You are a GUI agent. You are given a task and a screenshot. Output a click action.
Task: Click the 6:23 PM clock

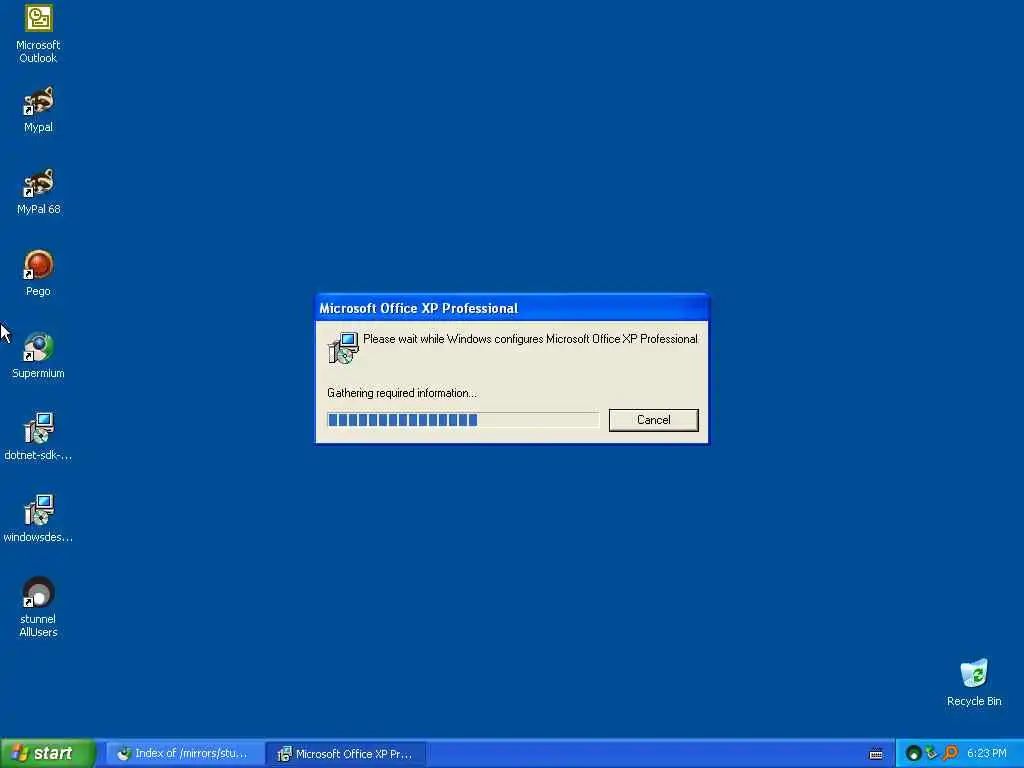(986, 754)
